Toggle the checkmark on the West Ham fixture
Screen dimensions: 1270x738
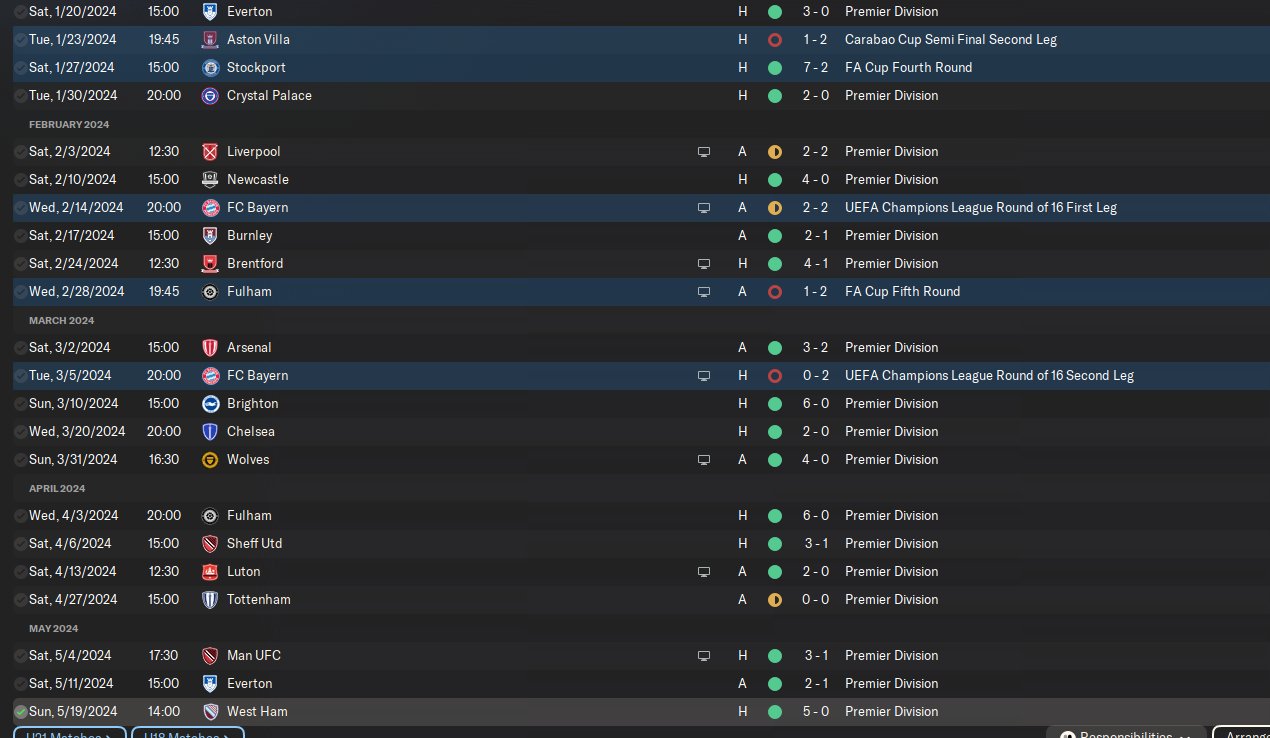click(21, 712)
